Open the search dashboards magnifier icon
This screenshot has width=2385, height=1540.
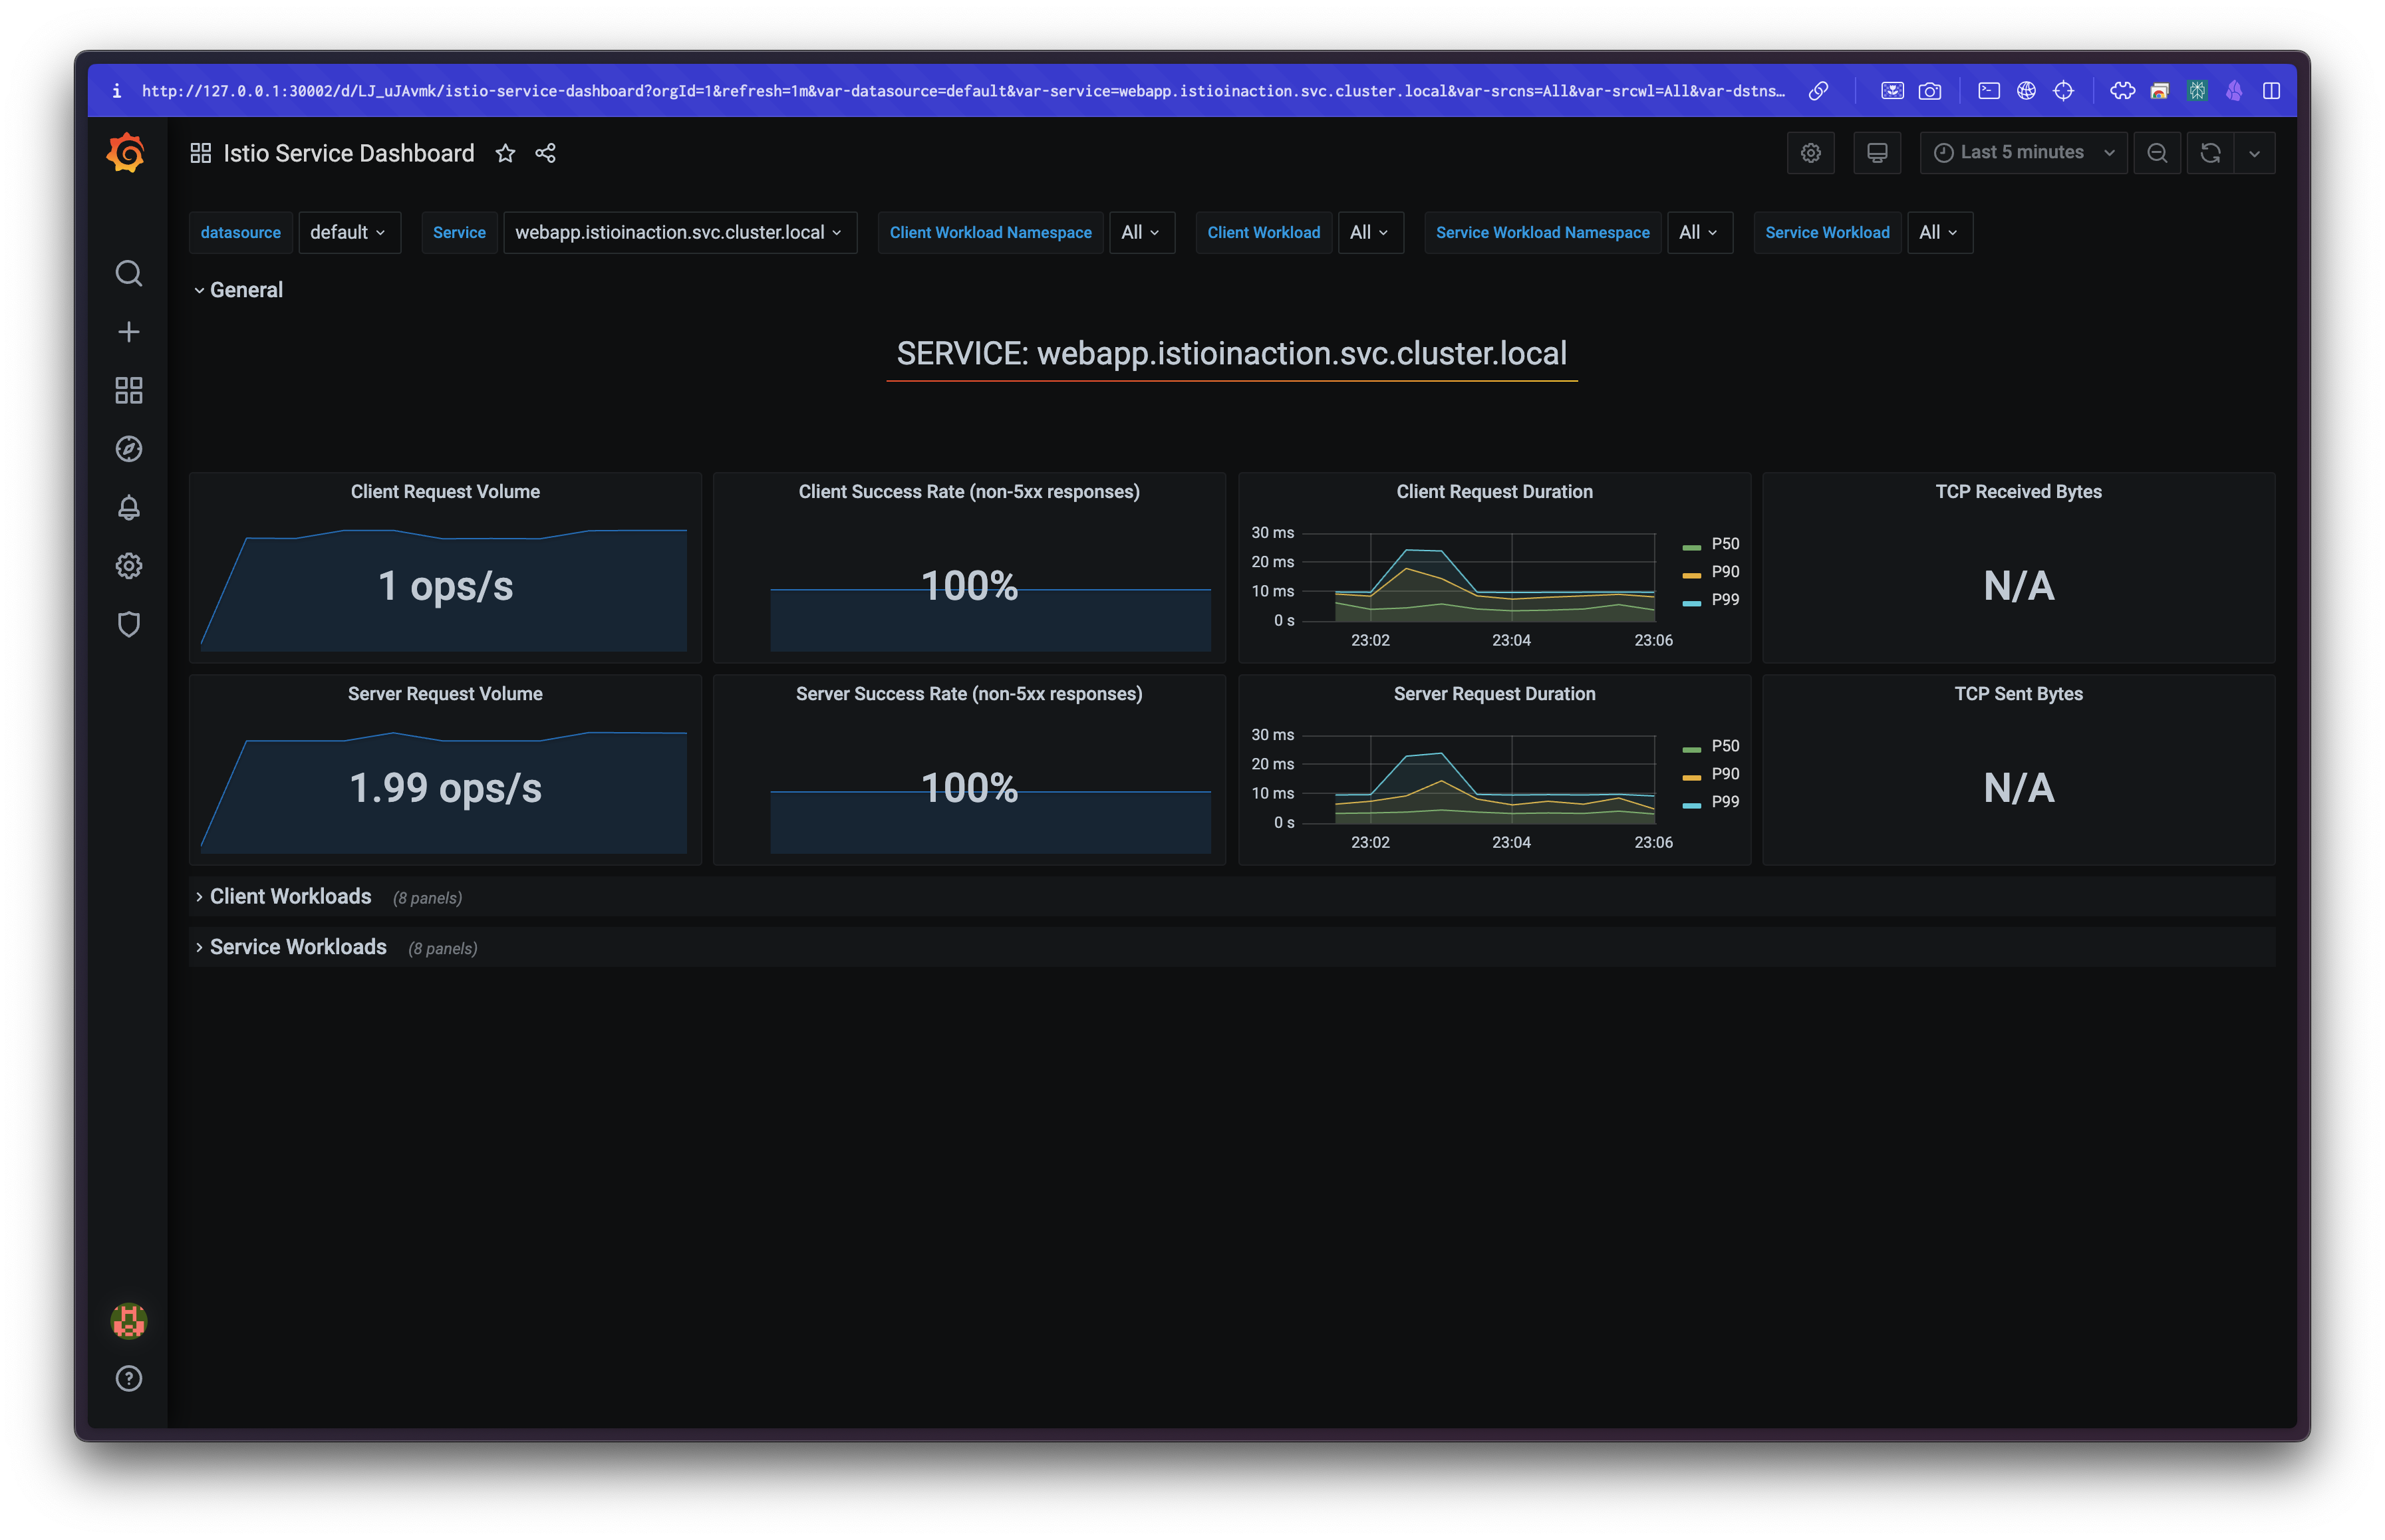(x=128, y=273)
